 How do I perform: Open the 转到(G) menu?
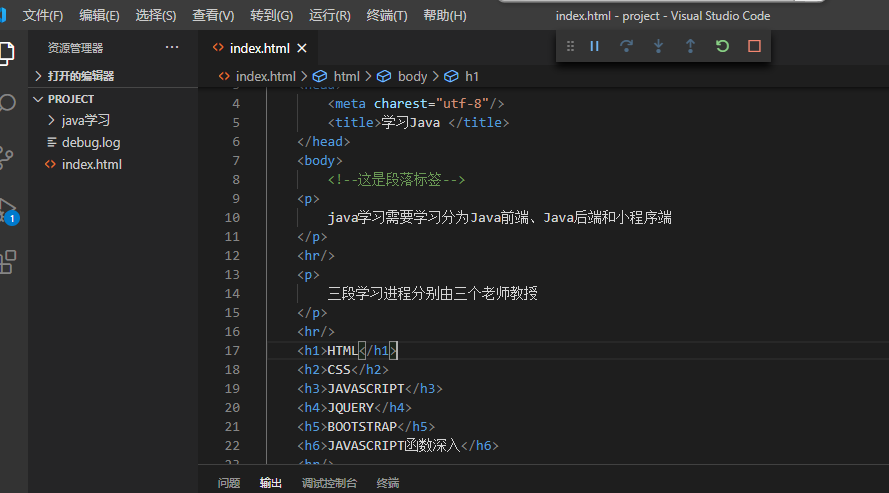(x=272, y=16)
